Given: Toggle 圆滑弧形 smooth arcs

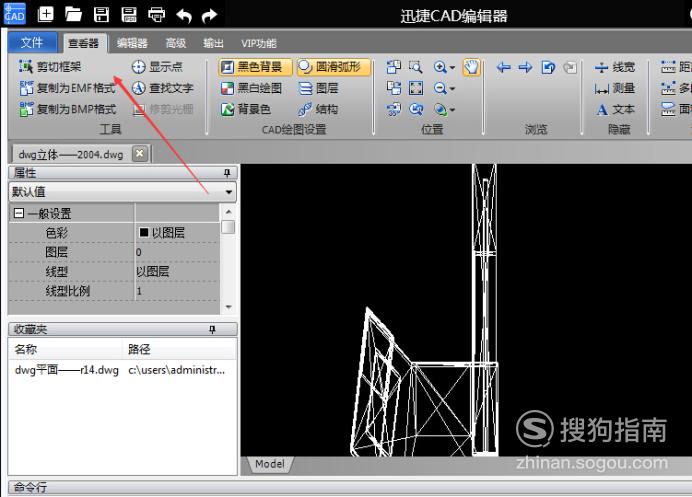Looking at the screenshot, I should [334, 67].
